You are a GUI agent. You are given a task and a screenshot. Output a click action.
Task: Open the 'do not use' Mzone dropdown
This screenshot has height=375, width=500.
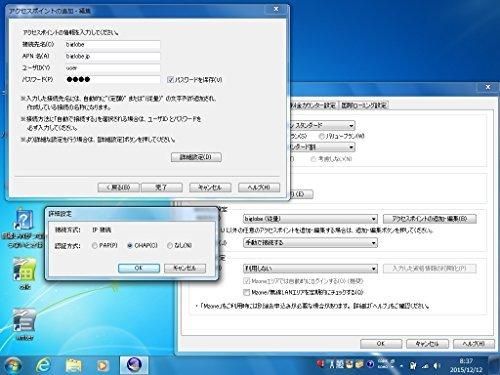tap(310, 268)
